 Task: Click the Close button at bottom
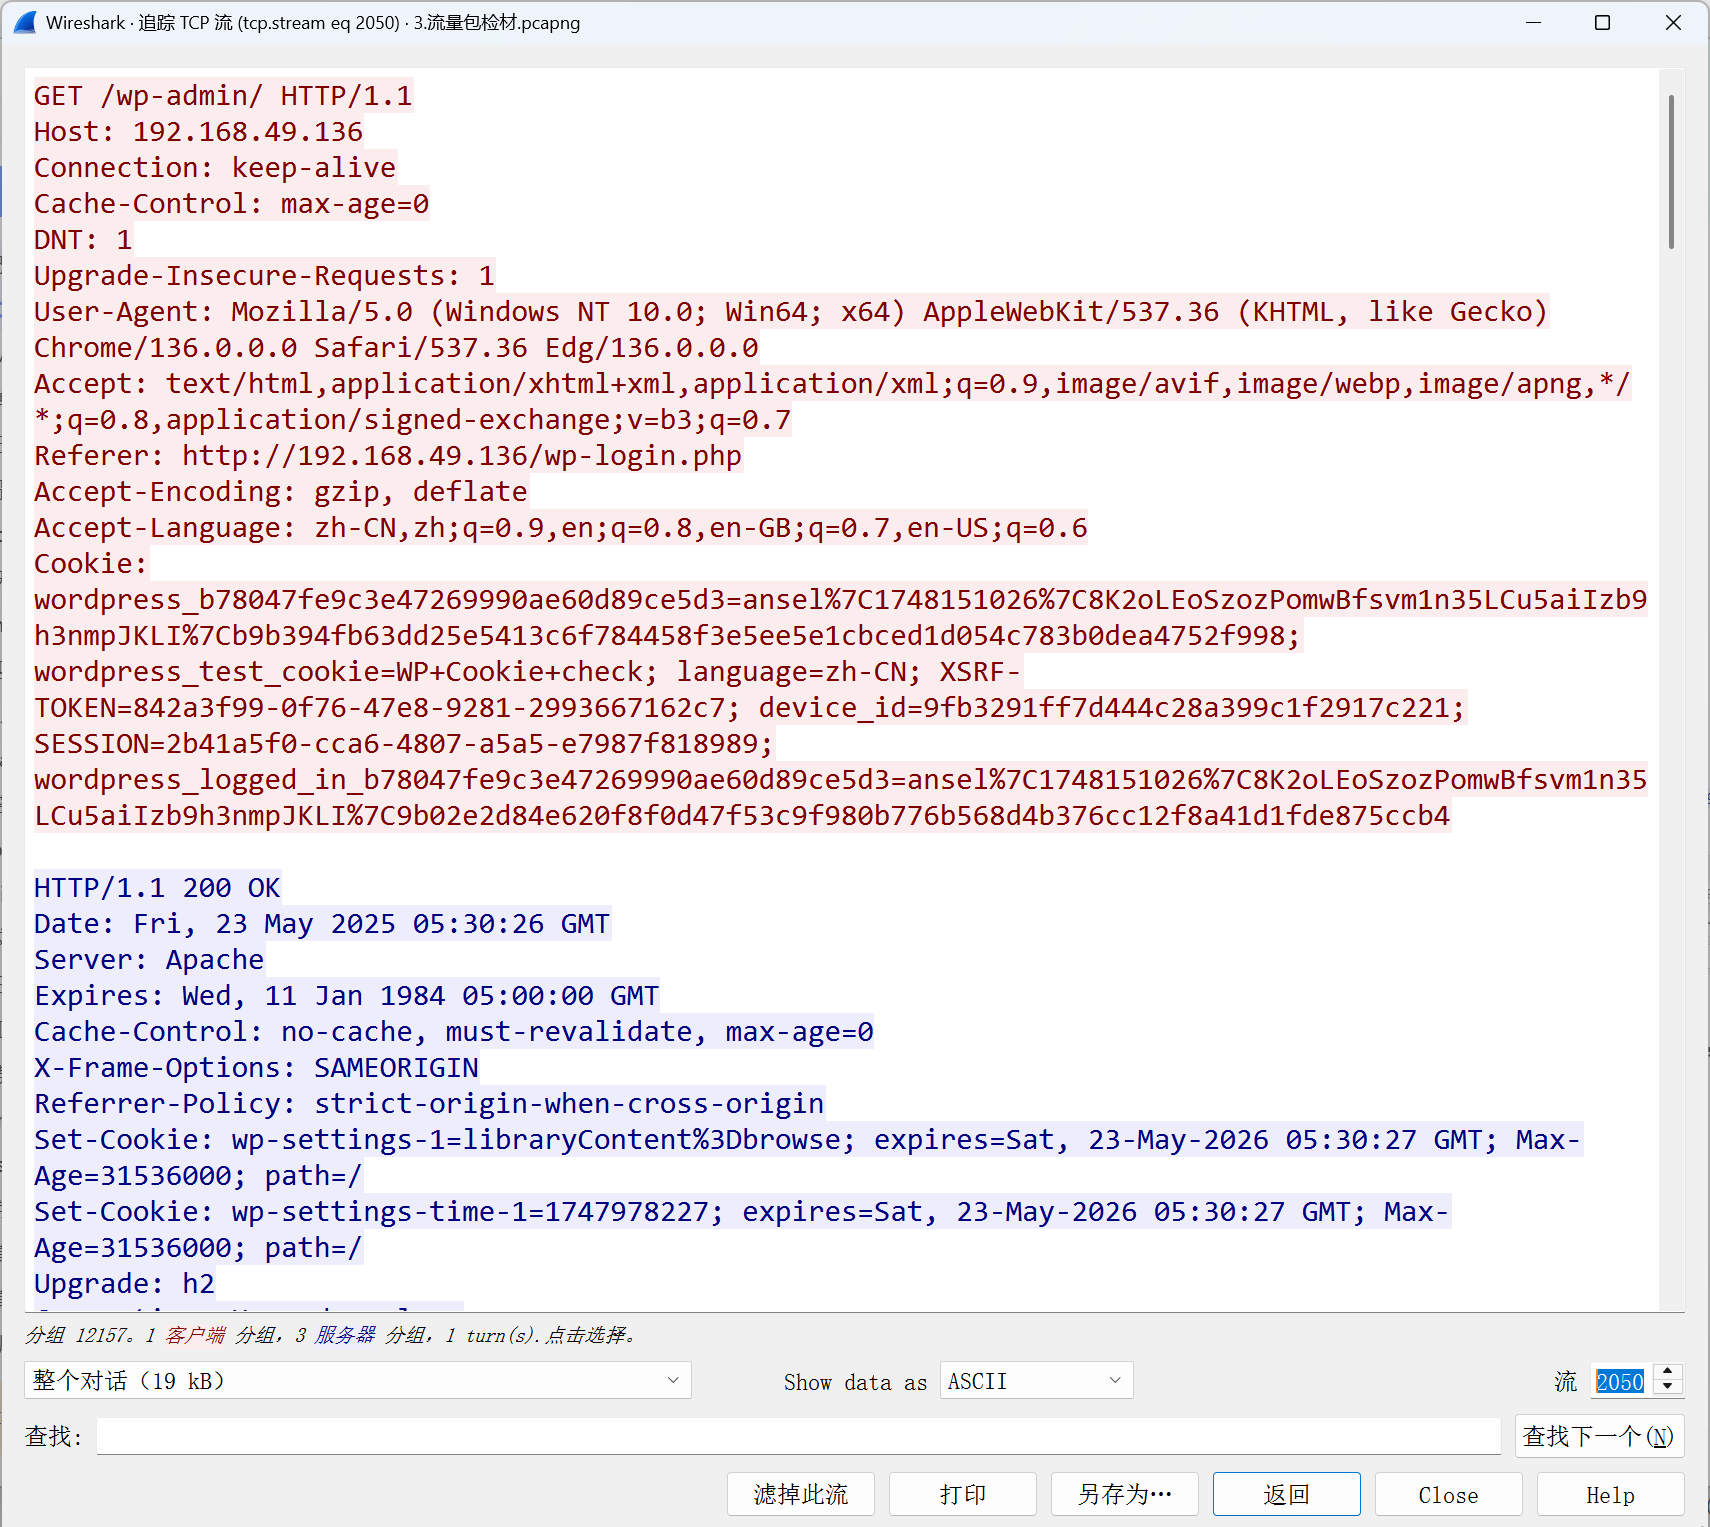(1448, 1494)
